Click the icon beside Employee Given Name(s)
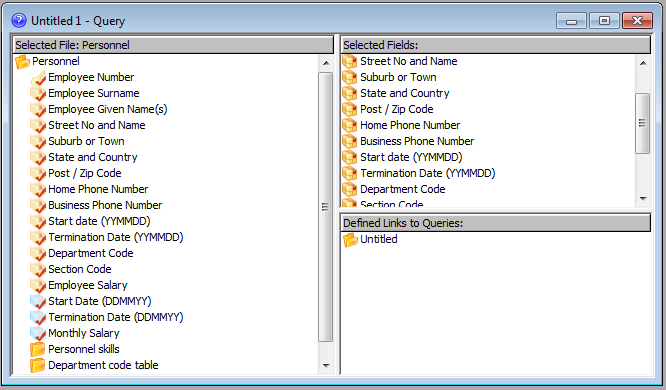Viewport: 666px width, 390px height. [x=38, y=110]
